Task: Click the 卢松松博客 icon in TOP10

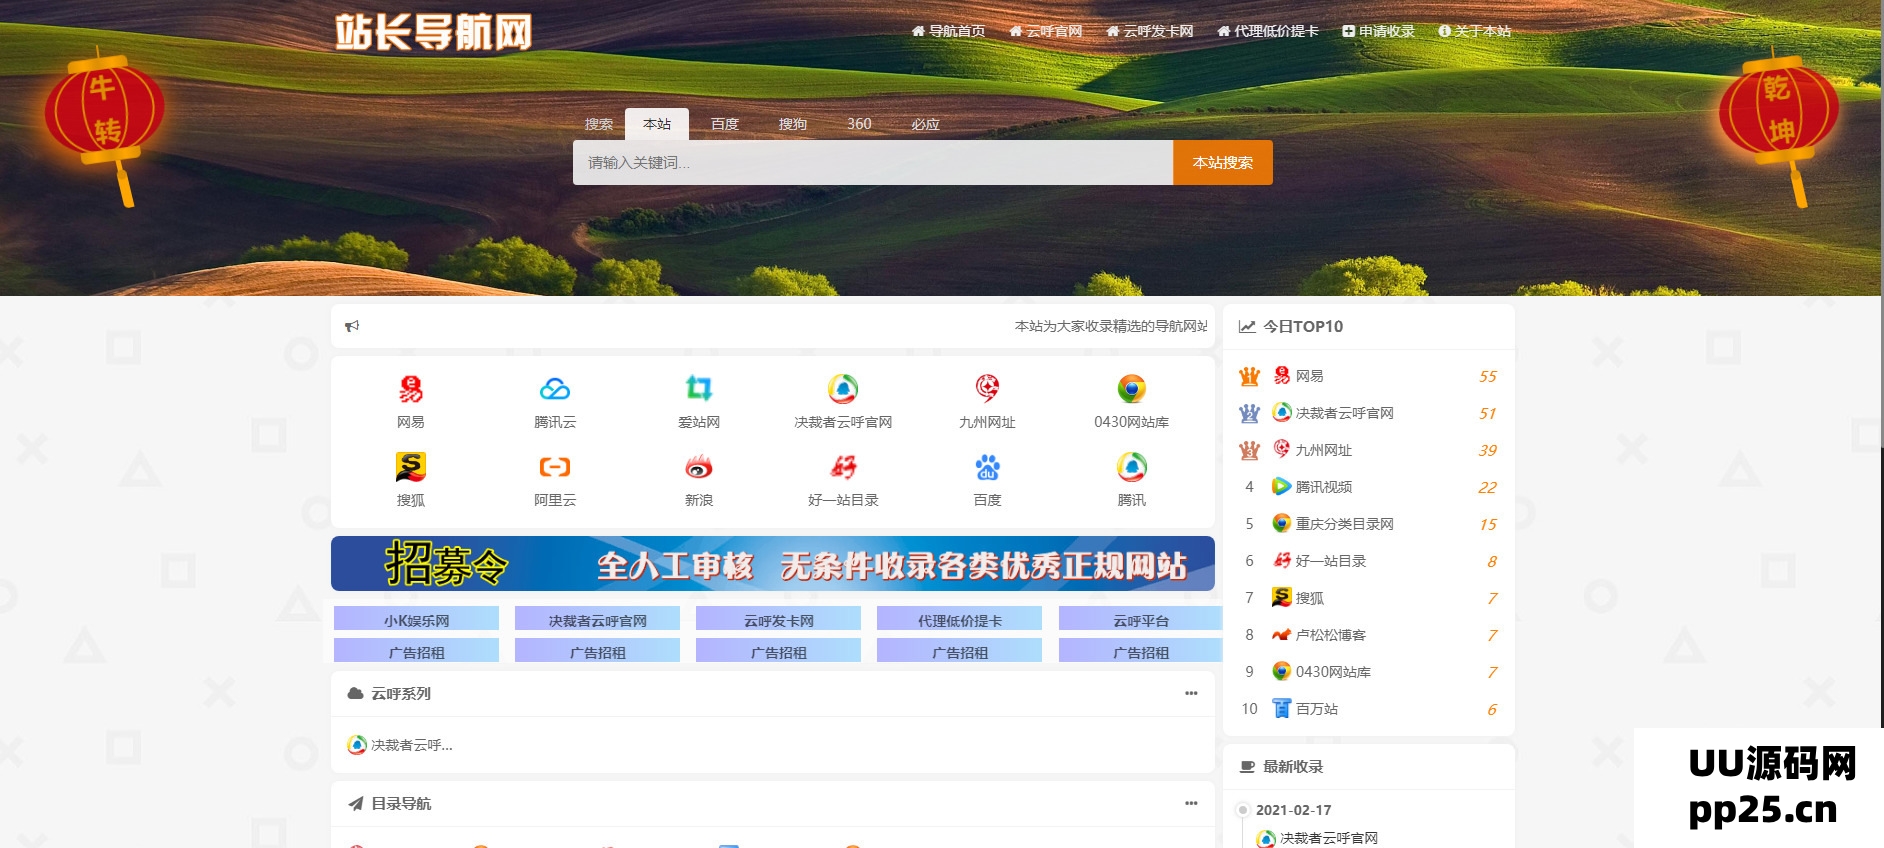Action: point(1281,635)
